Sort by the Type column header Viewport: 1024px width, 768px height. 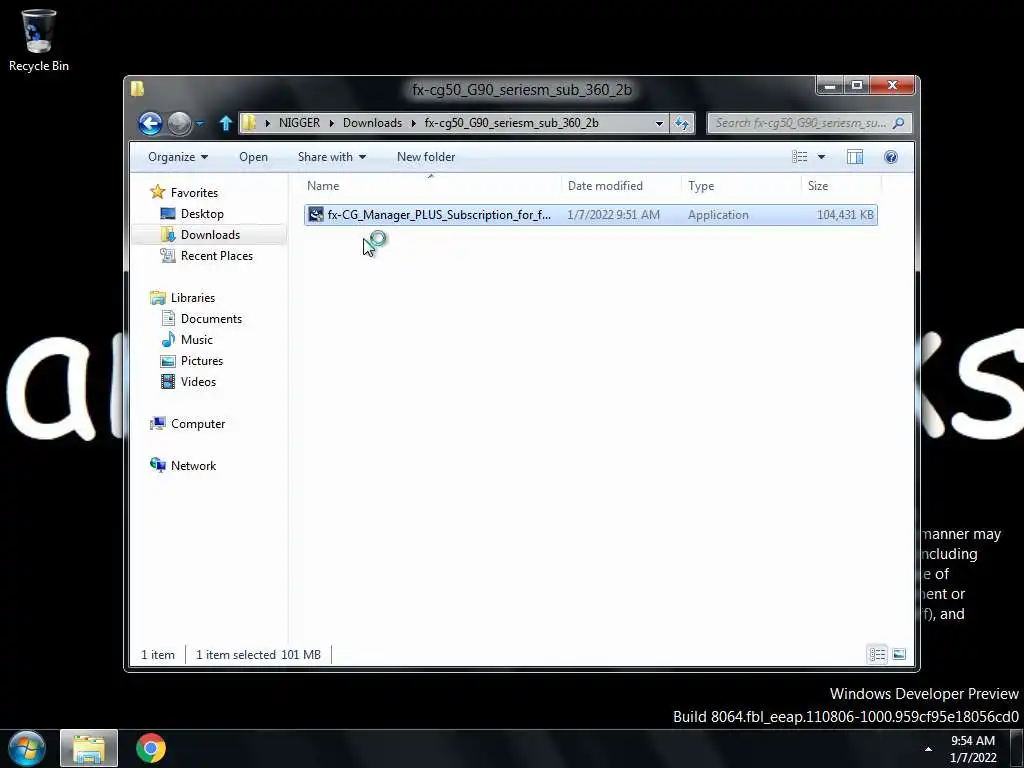741,186
